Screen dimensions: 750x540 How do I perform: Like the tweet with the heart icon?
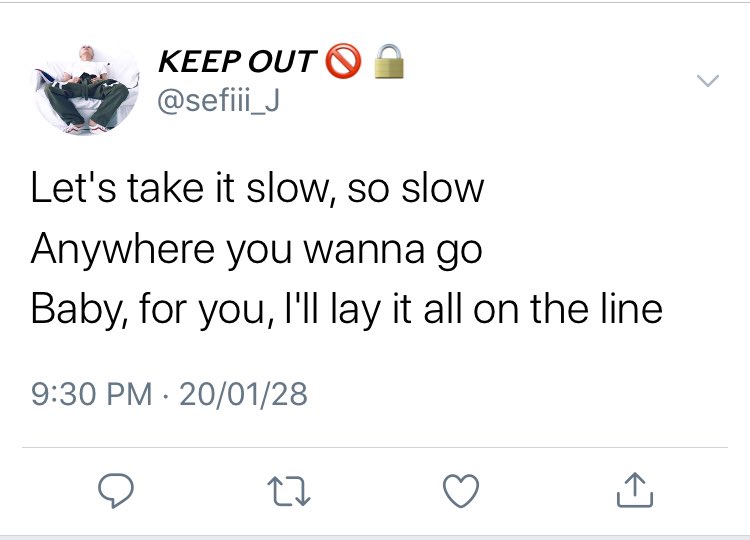pyautogui.click(x=461, y=491)
